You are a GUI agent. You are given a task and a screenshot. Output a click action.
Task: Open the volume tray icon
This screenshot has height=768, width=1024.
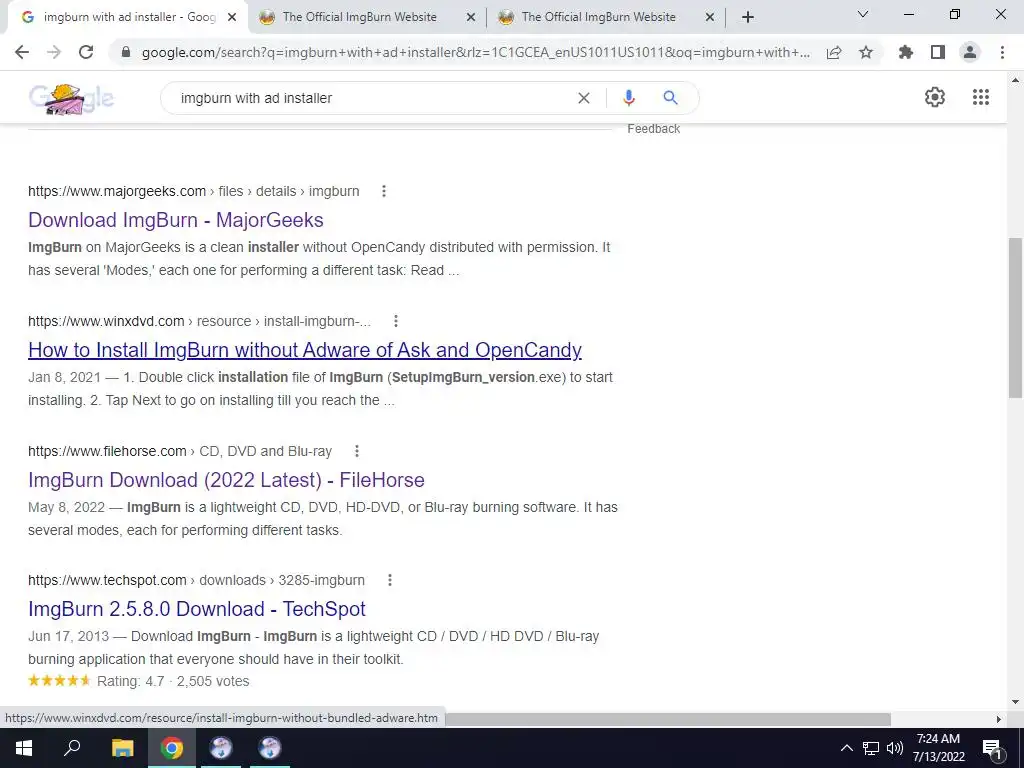pos(895,748)
